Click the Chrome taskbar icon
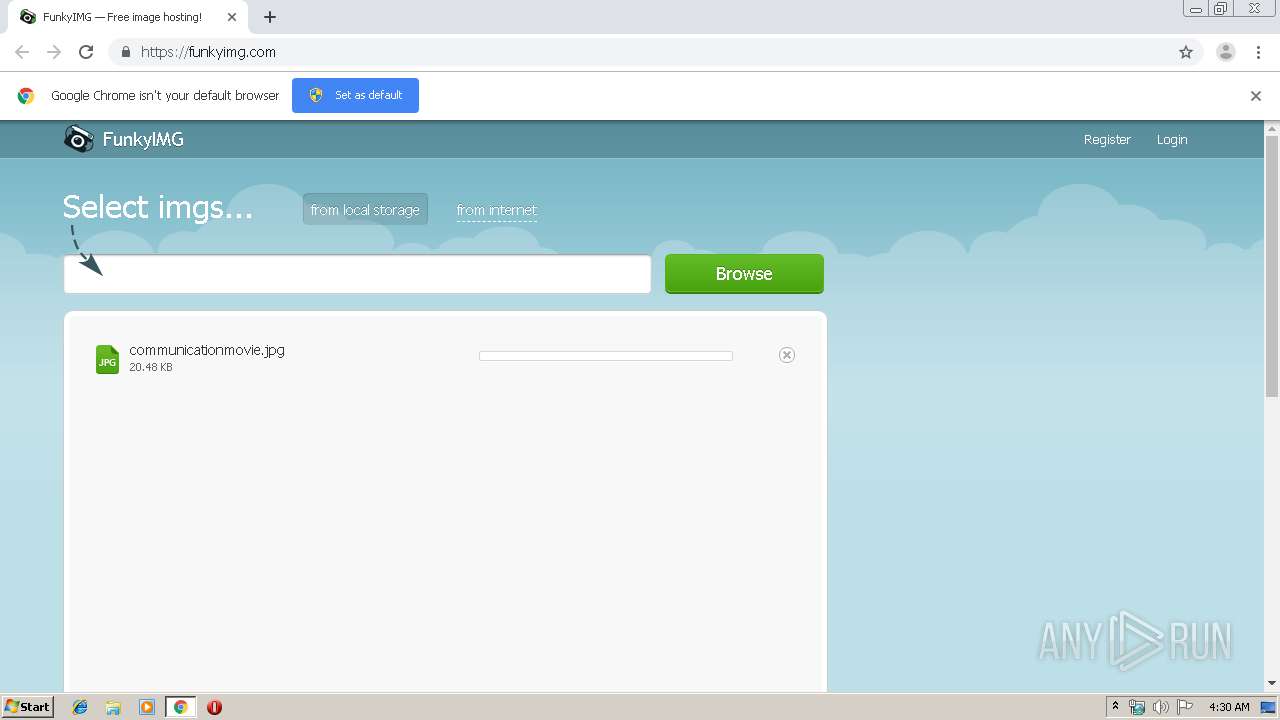Screen dimensions: 1280x720 pyautogui.click(x=180, y=707)
